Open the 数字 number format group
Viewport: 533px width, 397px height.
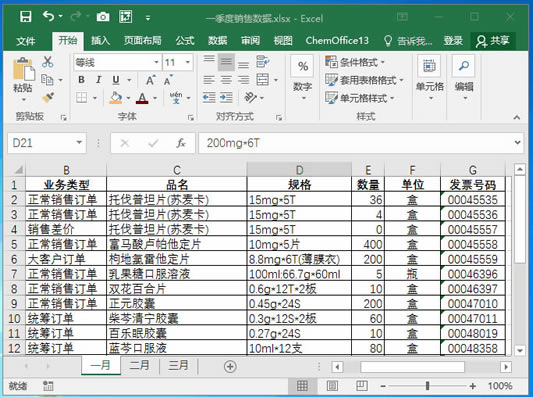(303, 79)
